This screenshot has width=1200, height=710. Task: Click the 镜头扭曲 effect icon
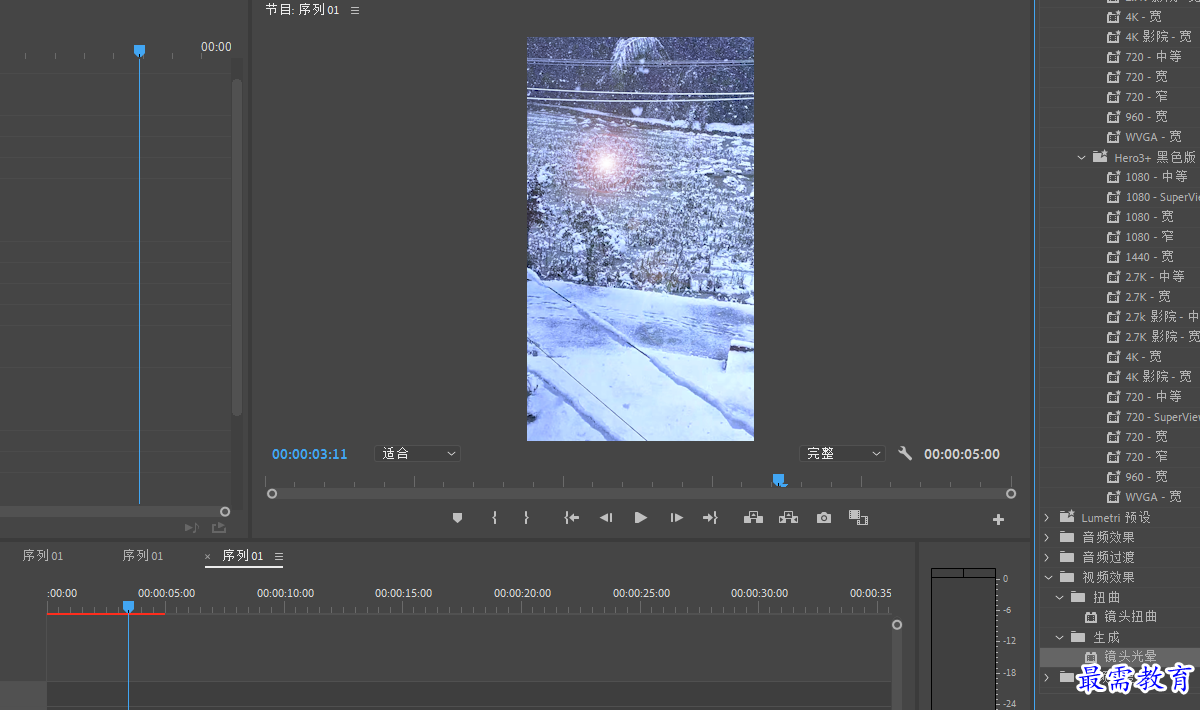1091,617
